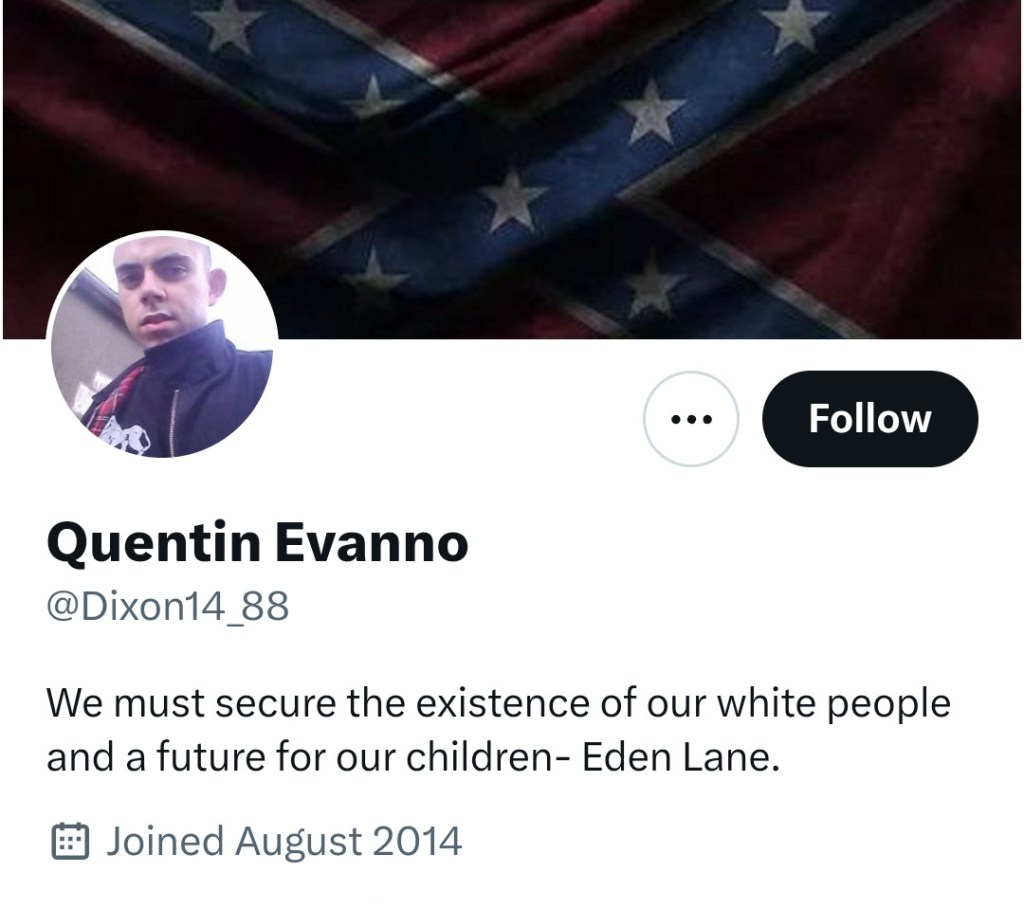
Task: Click the Joined August 2014 text
Action: pyautogui.click(x=284, y=841)
